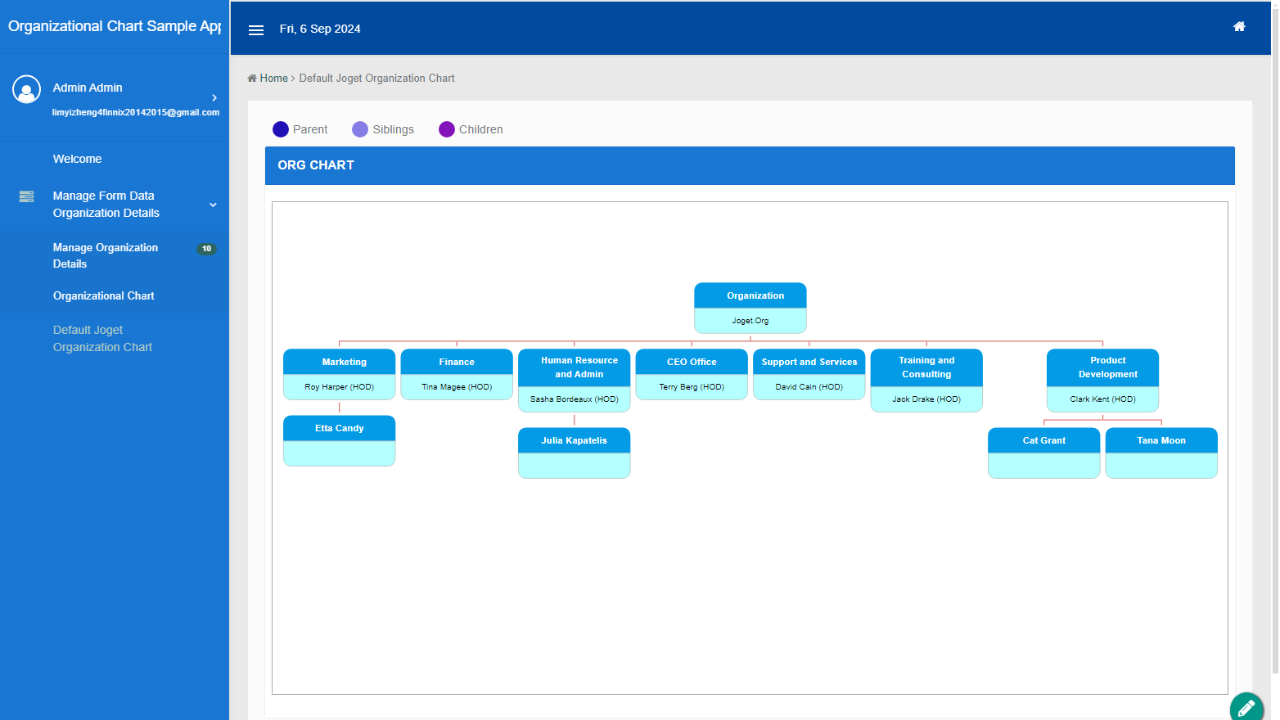The height and width of the screenshot is (720, 1280).
Task: Click the hamburger menu icon
Action: pos(256,30)
